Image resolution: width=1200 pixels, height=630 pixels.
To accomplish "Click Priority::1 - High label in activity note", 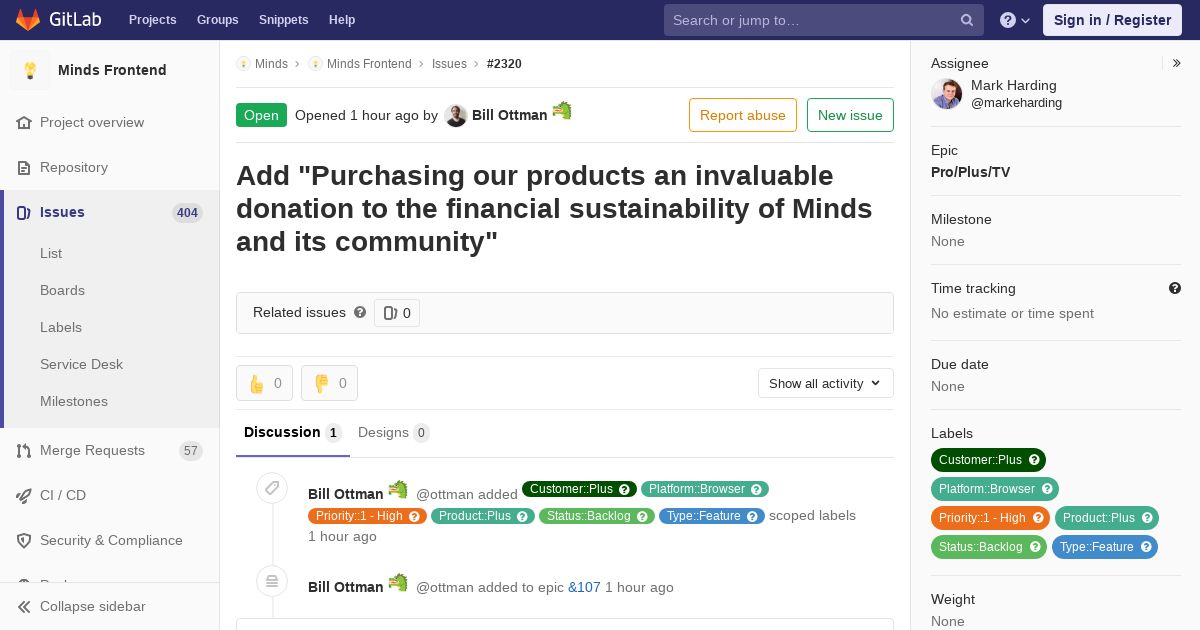I will pyautogui.click(x=367, y=516).
